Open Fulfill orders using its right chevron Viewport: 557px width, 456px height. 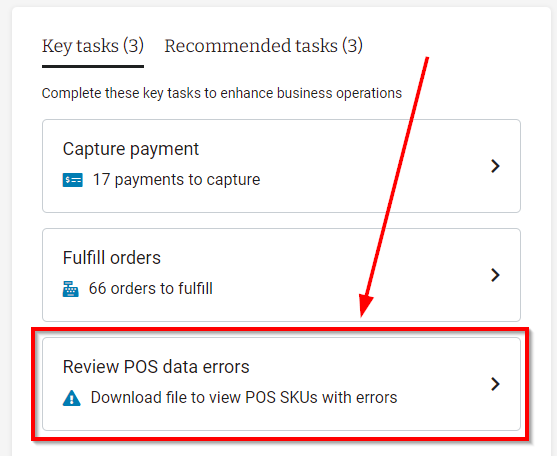point(495,275)
